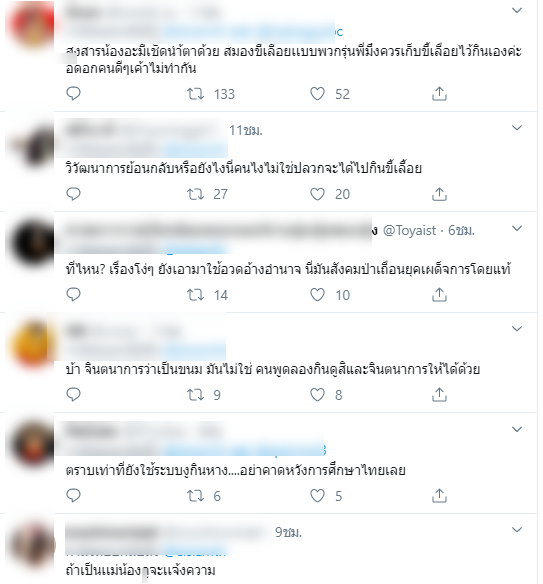The width and height of the screenshot is (543, 584).
Task: Like the @Toyaist tweet with 10 likes
Action: 317,295
